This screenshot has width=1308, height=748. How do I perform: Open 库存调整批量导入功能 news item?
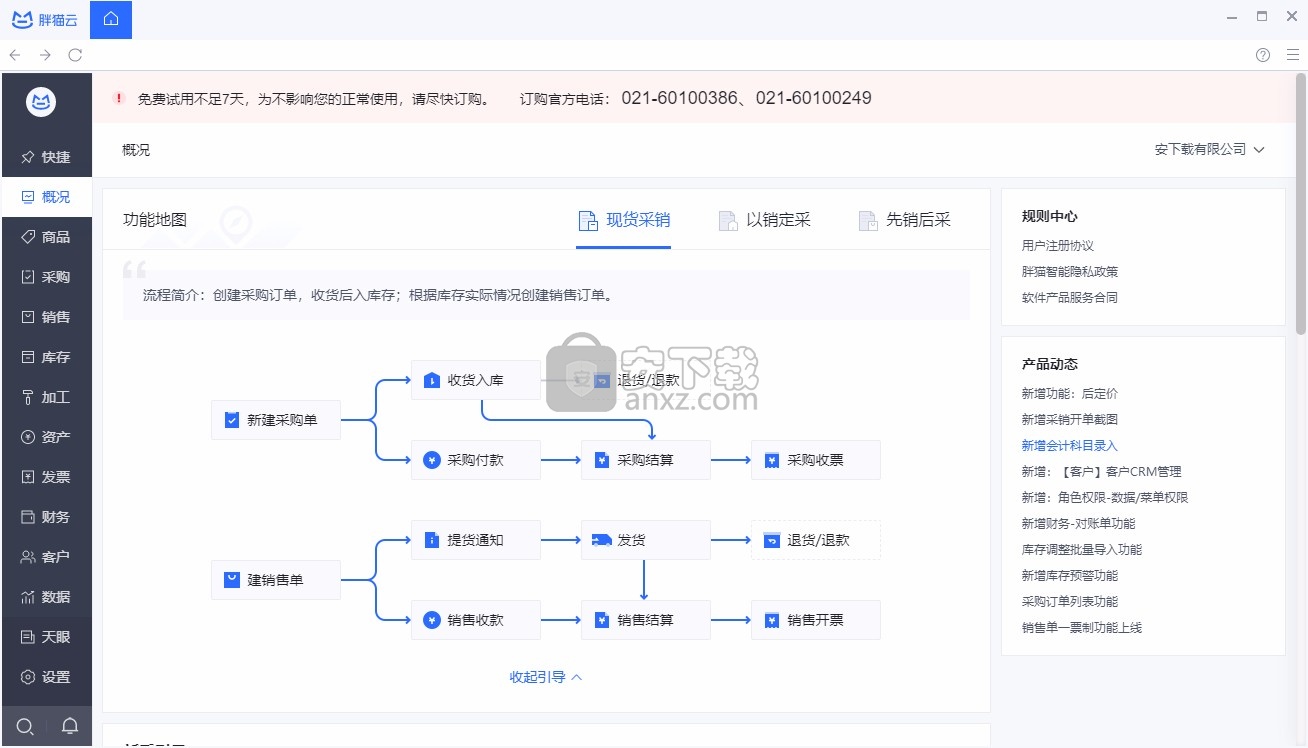point(1081,549)
